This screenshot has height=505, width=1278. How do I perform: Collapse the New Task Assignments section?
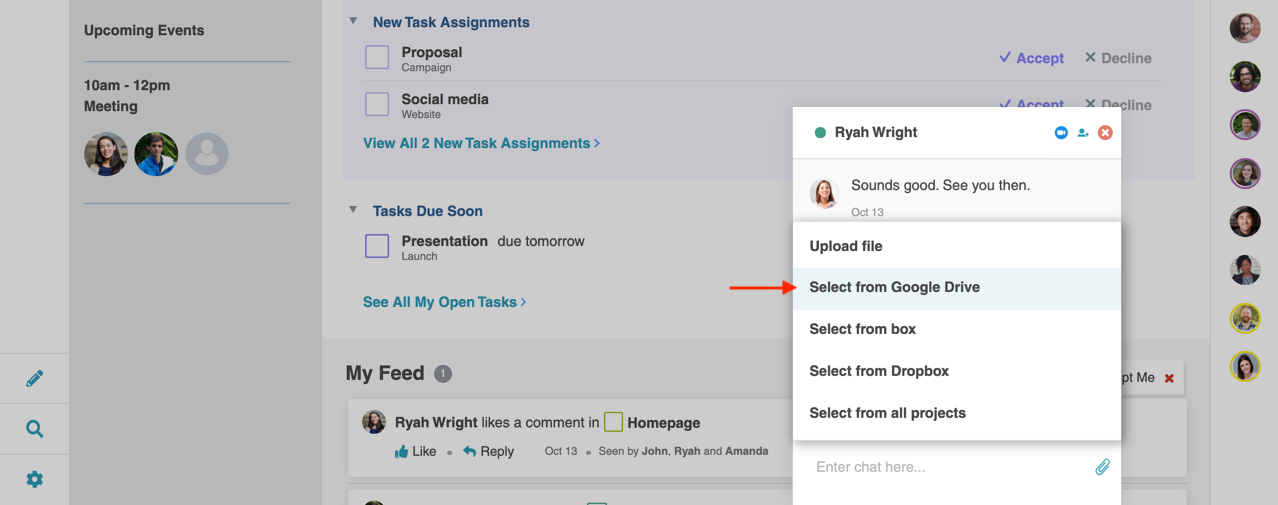click(353, 21)
